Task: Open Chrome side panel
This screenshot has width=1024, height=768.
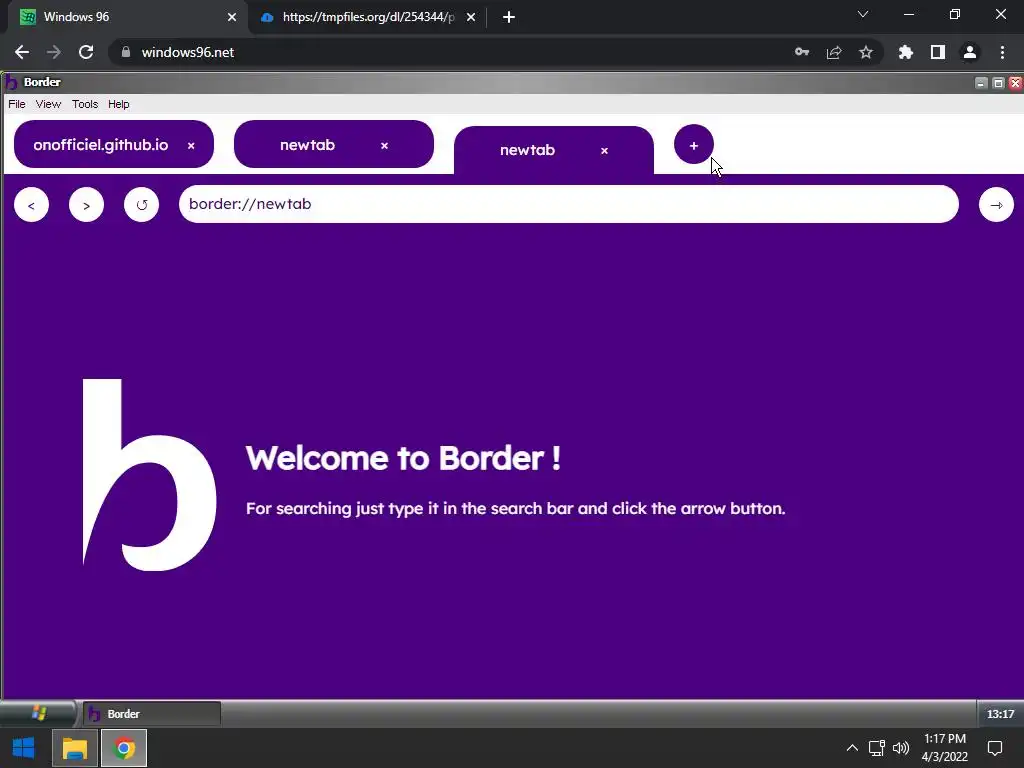Action: click(938, 52)
